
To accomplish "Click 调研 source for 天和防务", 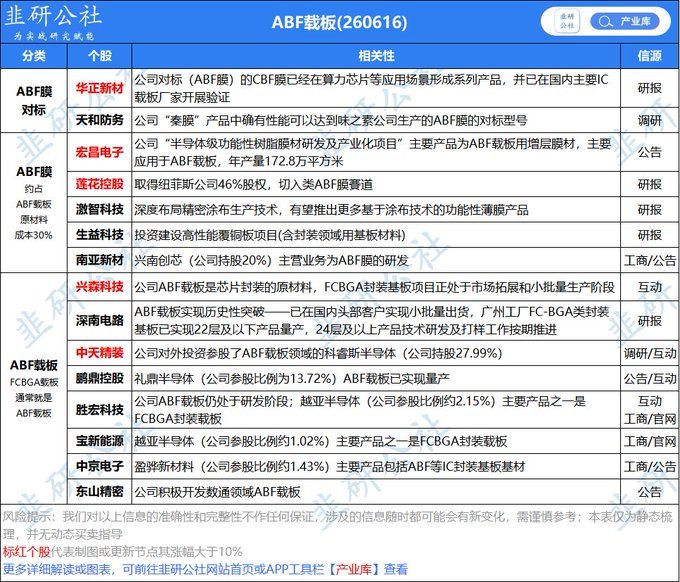I will pyautogui.click(x=650, y=120).
